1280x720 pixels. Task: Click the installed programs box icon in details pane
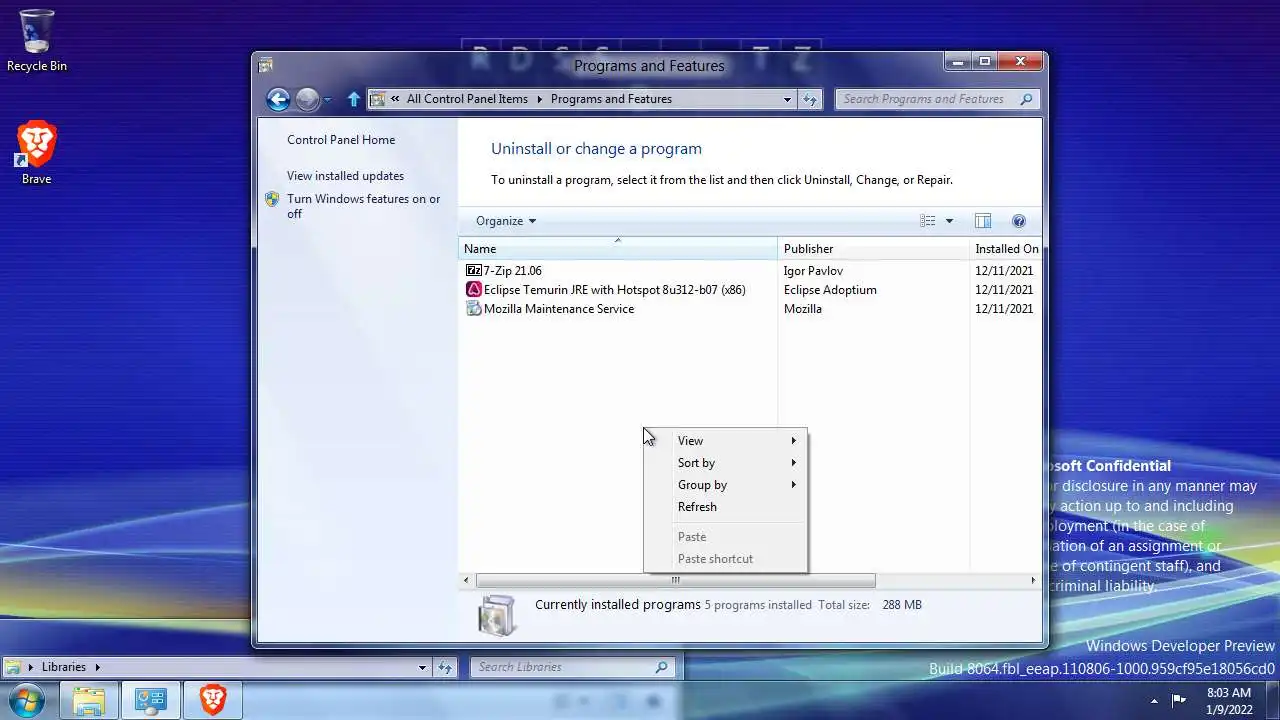(497, 614)
